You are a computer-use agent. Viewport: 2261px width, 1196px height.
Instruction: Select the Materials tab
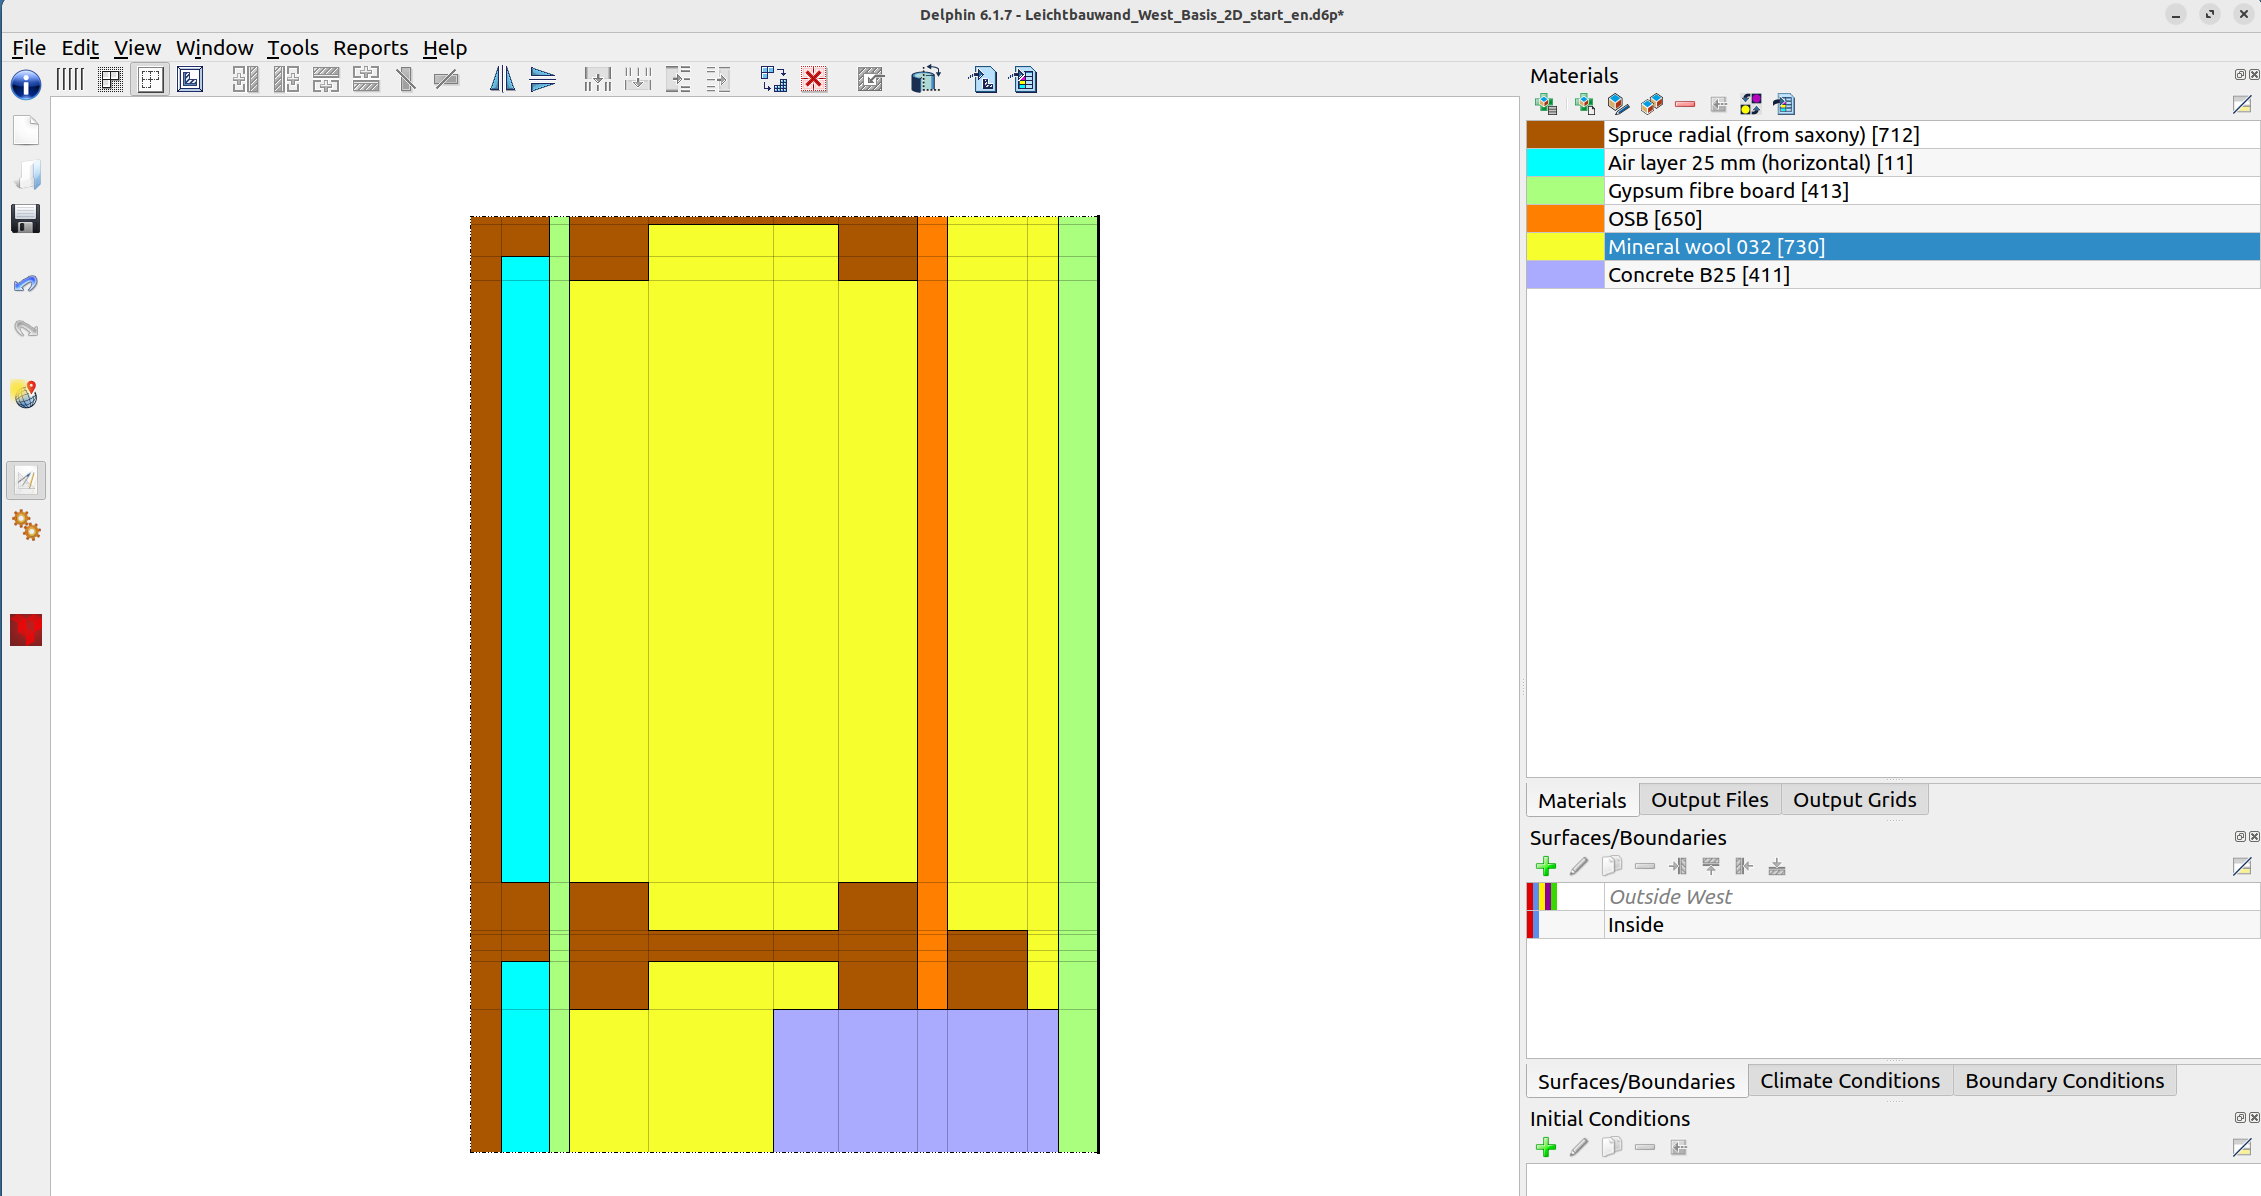(x=1582, y=800)
